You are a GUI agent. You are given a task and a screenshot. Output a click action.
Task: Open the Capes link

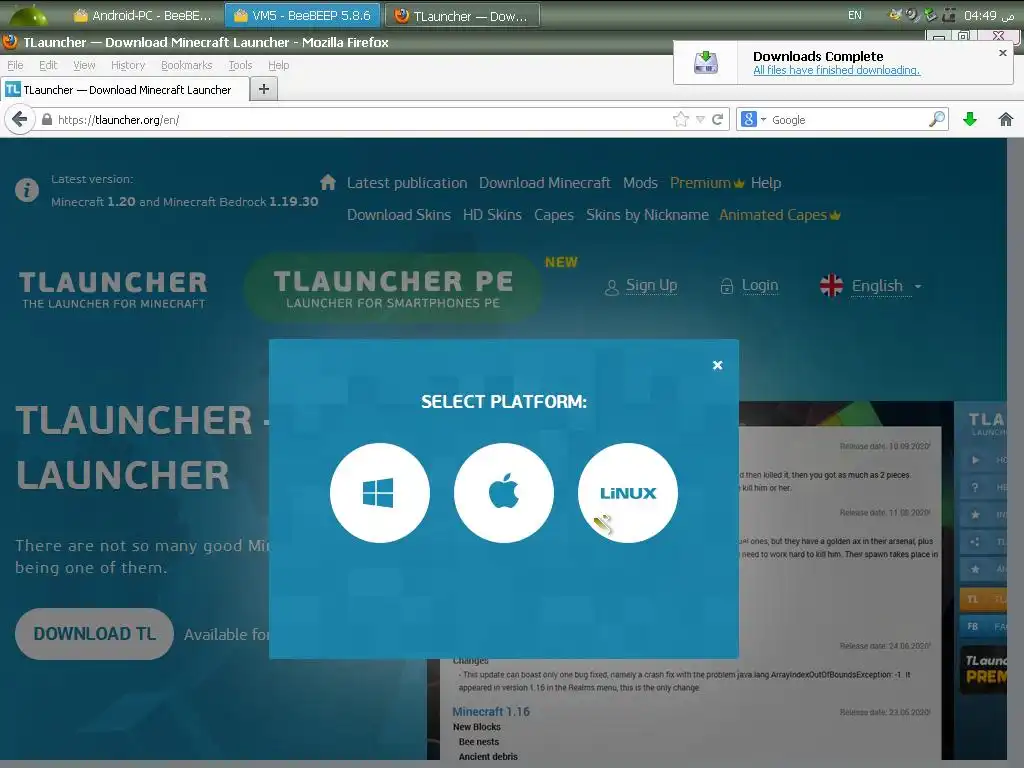554,215
